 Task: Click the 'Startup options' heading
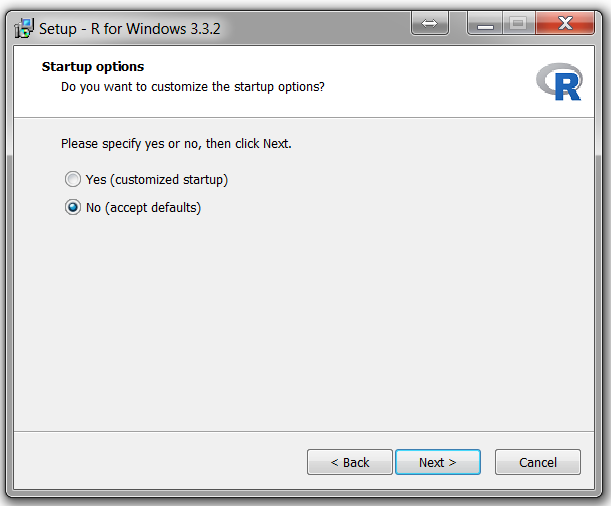pyautogui.click(x=93, y=67)
